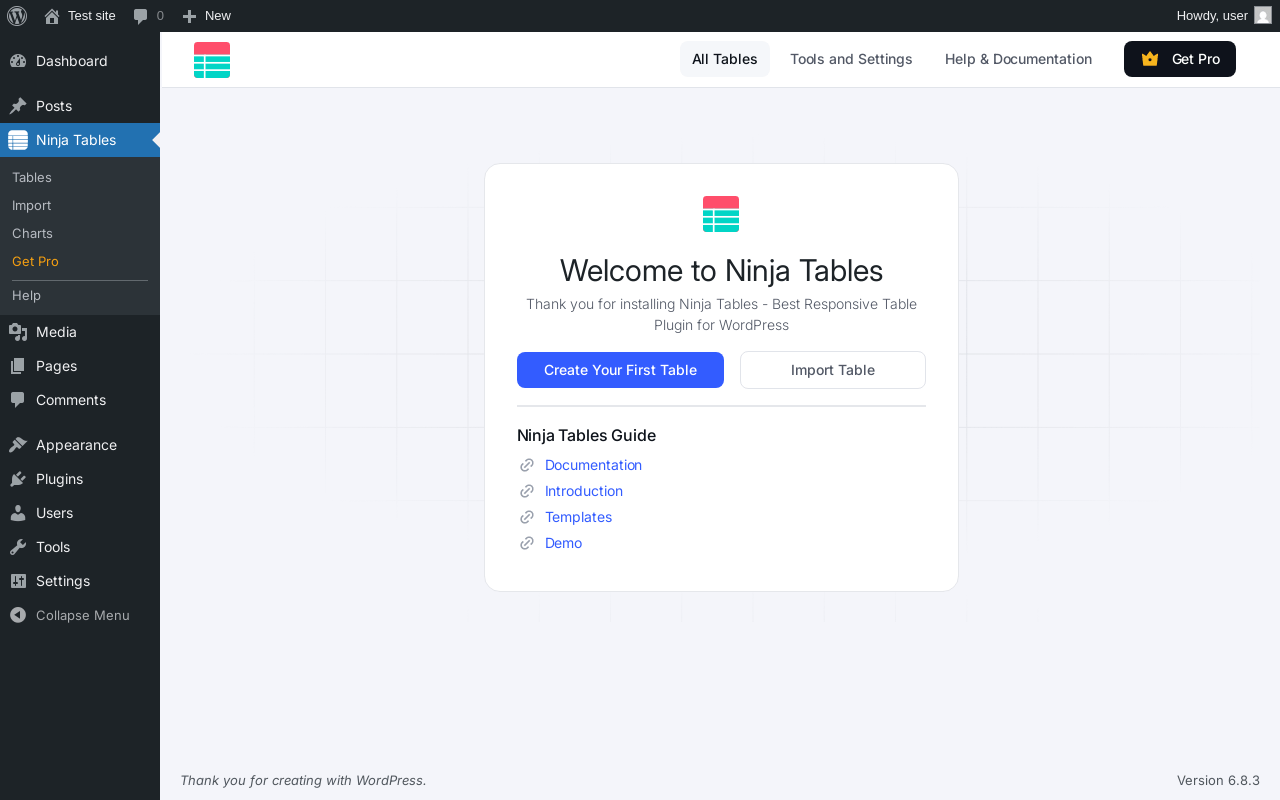Open the Help & Documentation tab
This screenshot has width=1280, height=800.
pyautogui.click(x=1018, y=59)
